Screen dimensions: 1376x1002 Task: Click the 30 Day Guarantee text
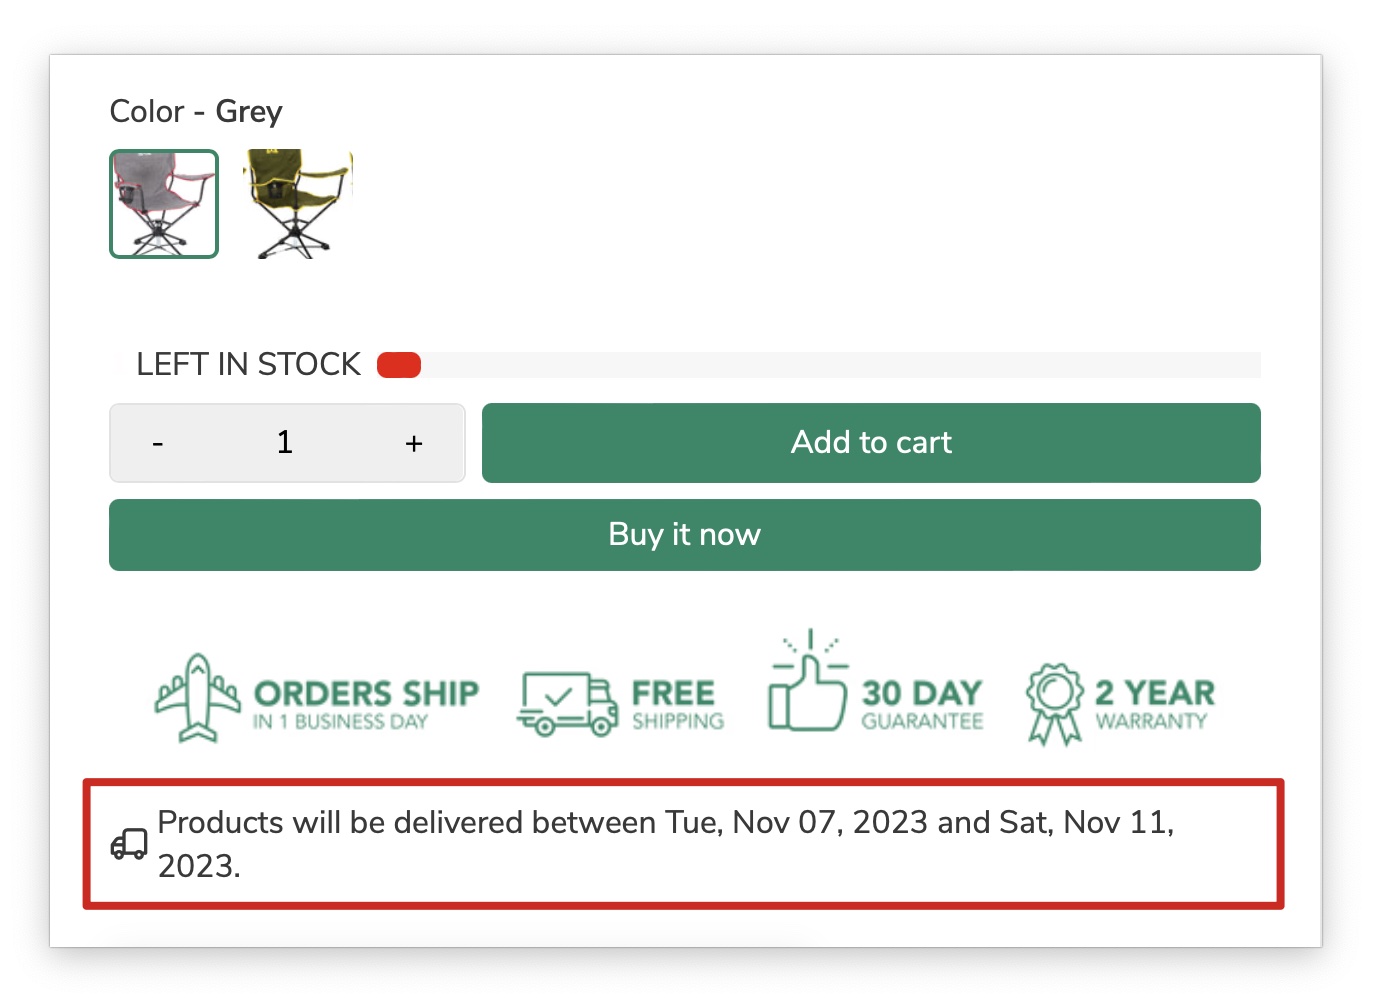[922, 704]
